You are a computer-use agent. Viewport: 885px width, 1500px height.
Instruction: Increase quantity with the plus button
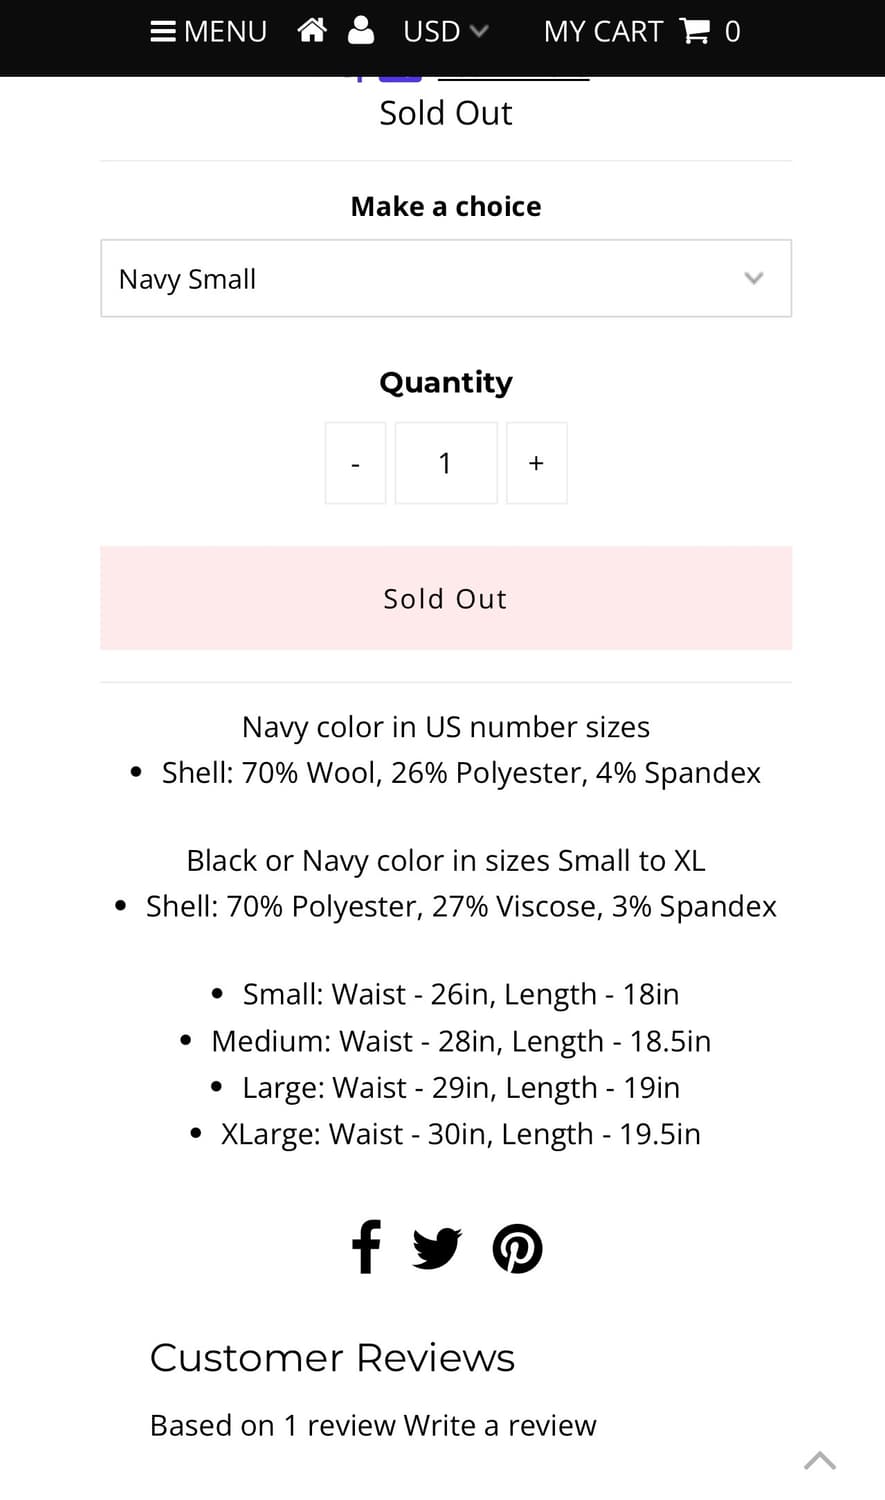tap(536, 463)
